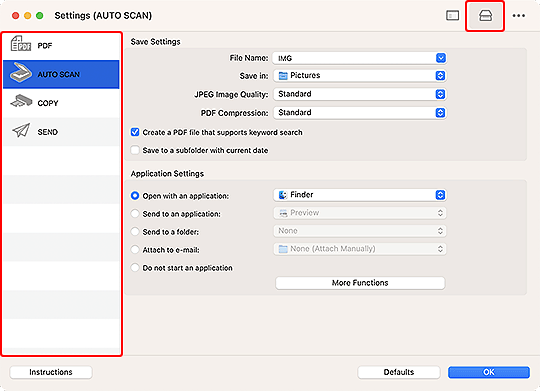Click the Preview app icon in dropdown
This screenshot has width=540, height=391.
point(283,213)
